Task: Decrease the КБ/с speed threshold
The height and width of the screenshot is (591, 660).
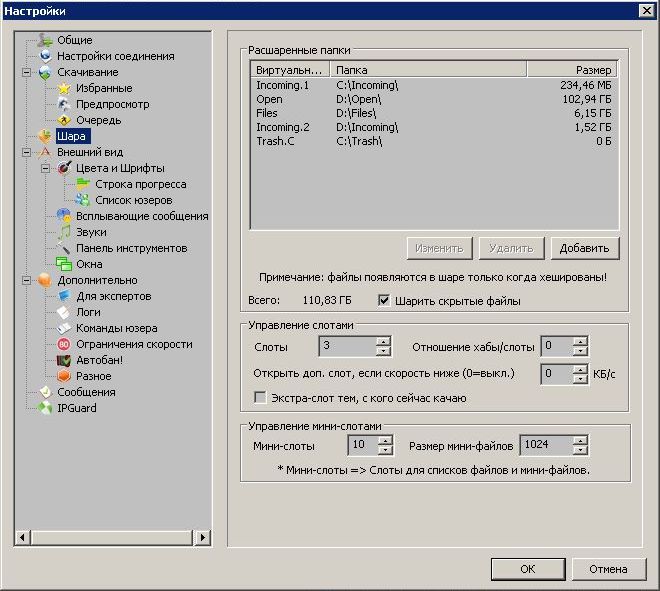Action: tap(580, 378)
